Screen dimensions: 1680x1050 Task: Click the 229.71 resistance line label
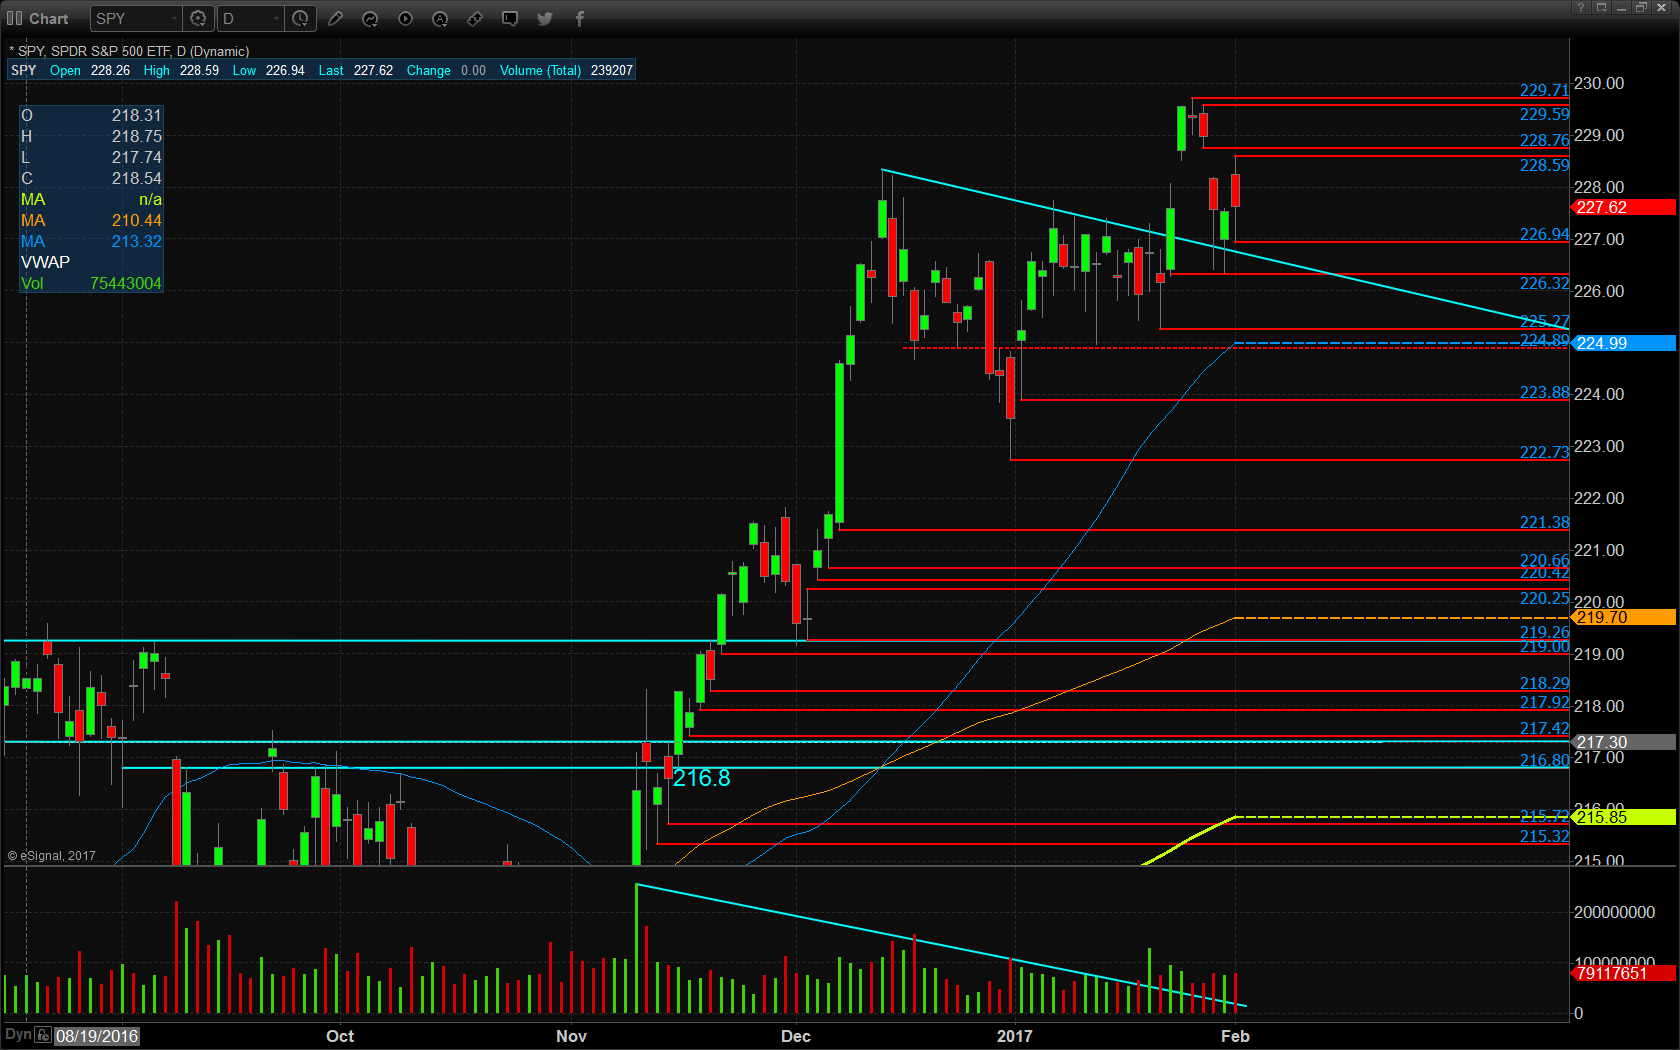coord(1545,90)
